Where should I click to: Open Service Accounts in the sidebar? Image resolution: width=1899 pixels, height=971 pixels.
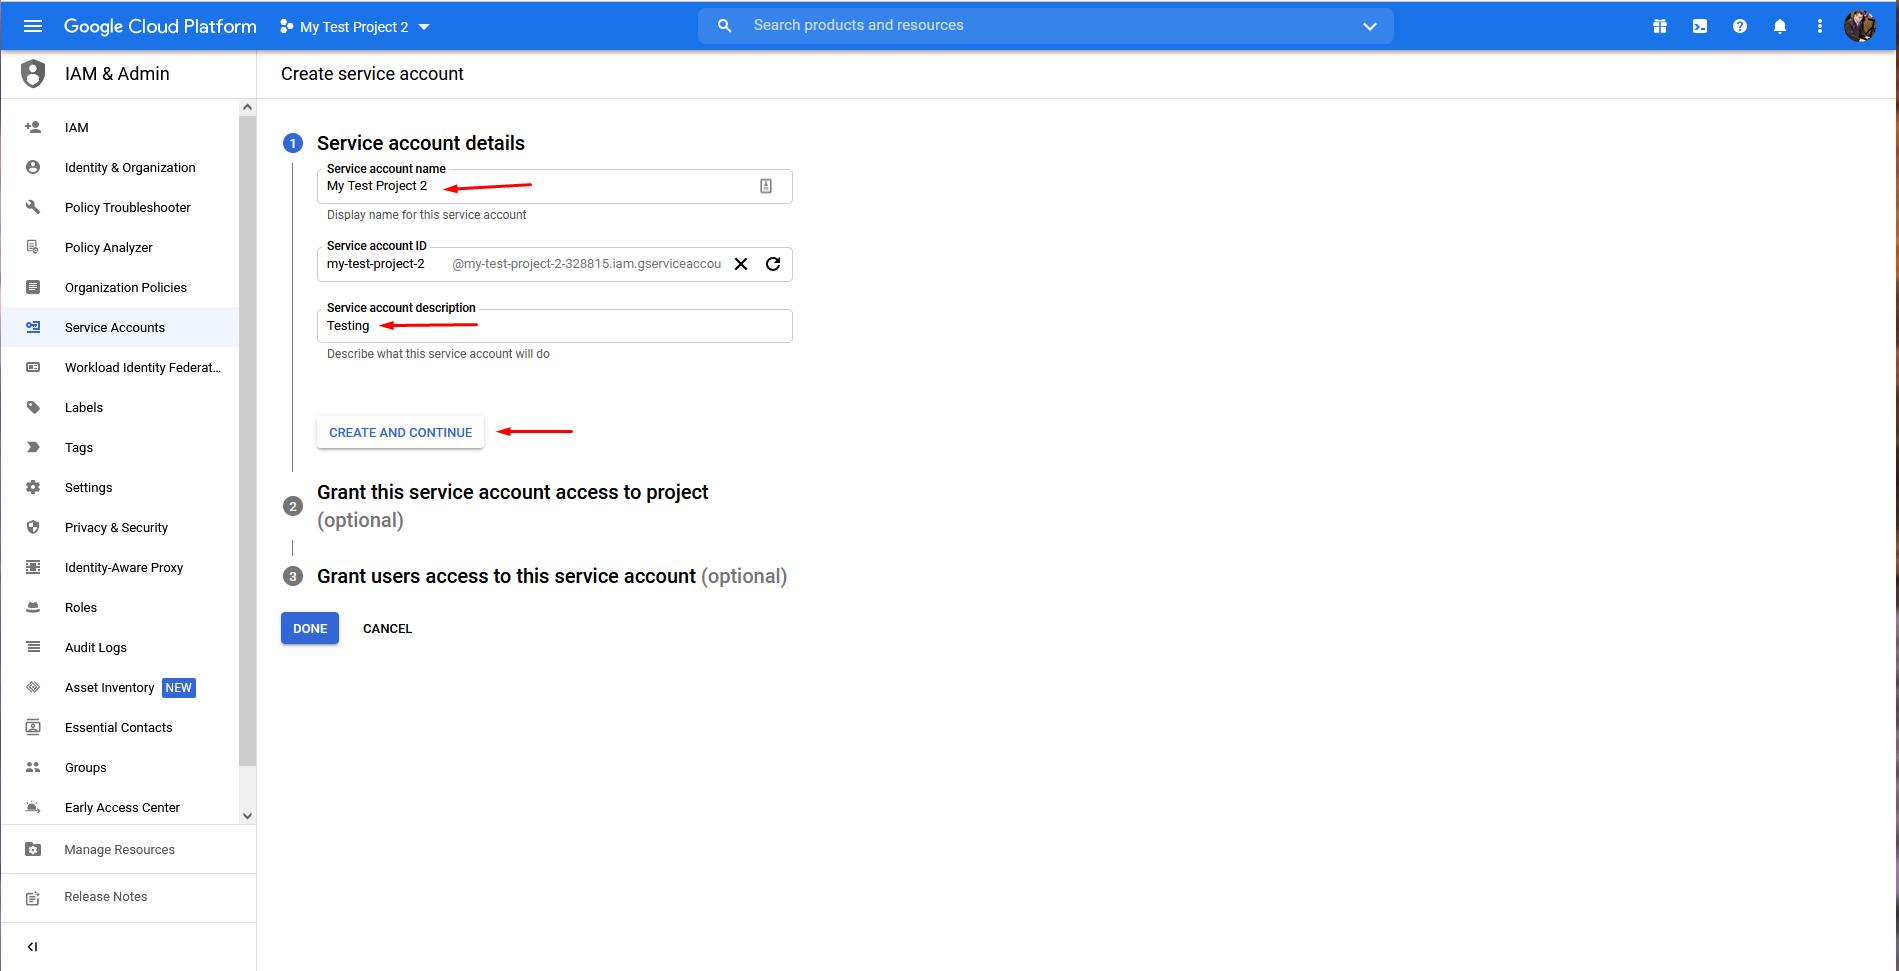point(115,327)
